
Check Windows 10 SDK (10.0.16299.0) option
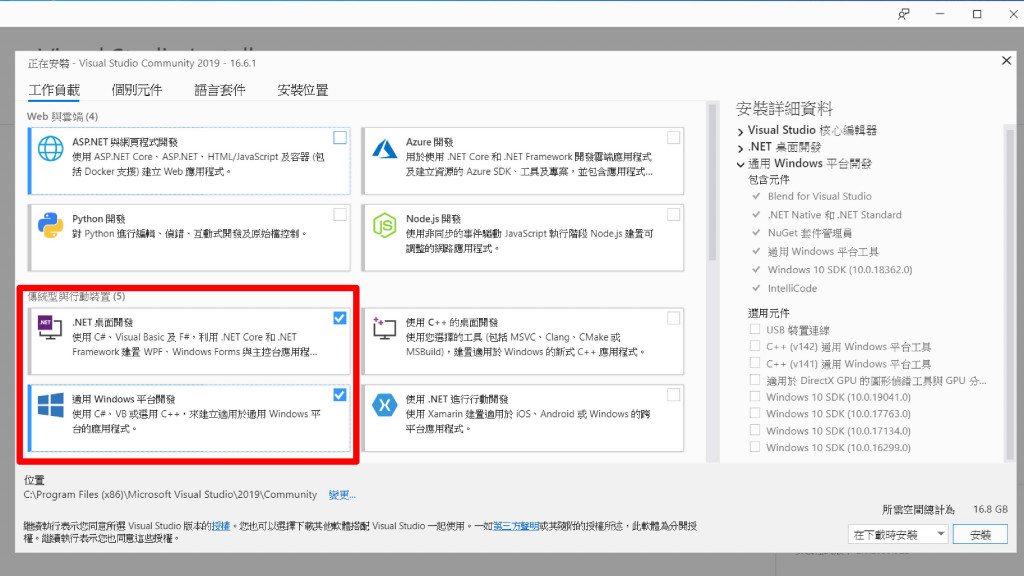755,447
